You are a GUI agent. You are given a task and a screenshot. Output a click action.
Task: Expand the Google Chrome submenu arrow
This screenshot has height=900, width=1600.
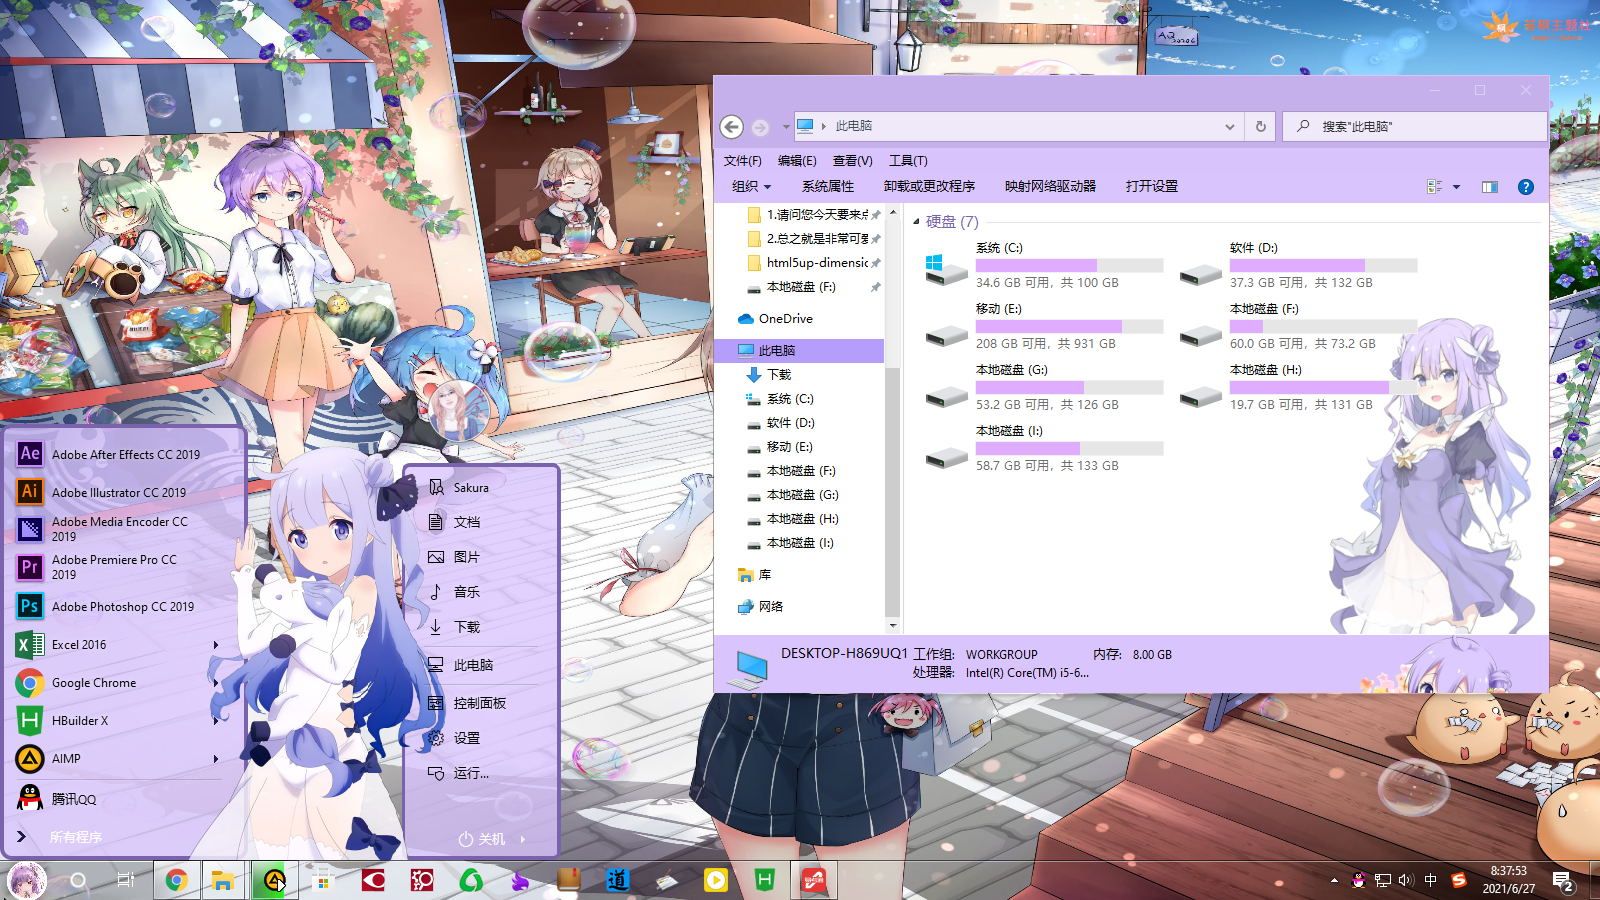click(215, 683)
